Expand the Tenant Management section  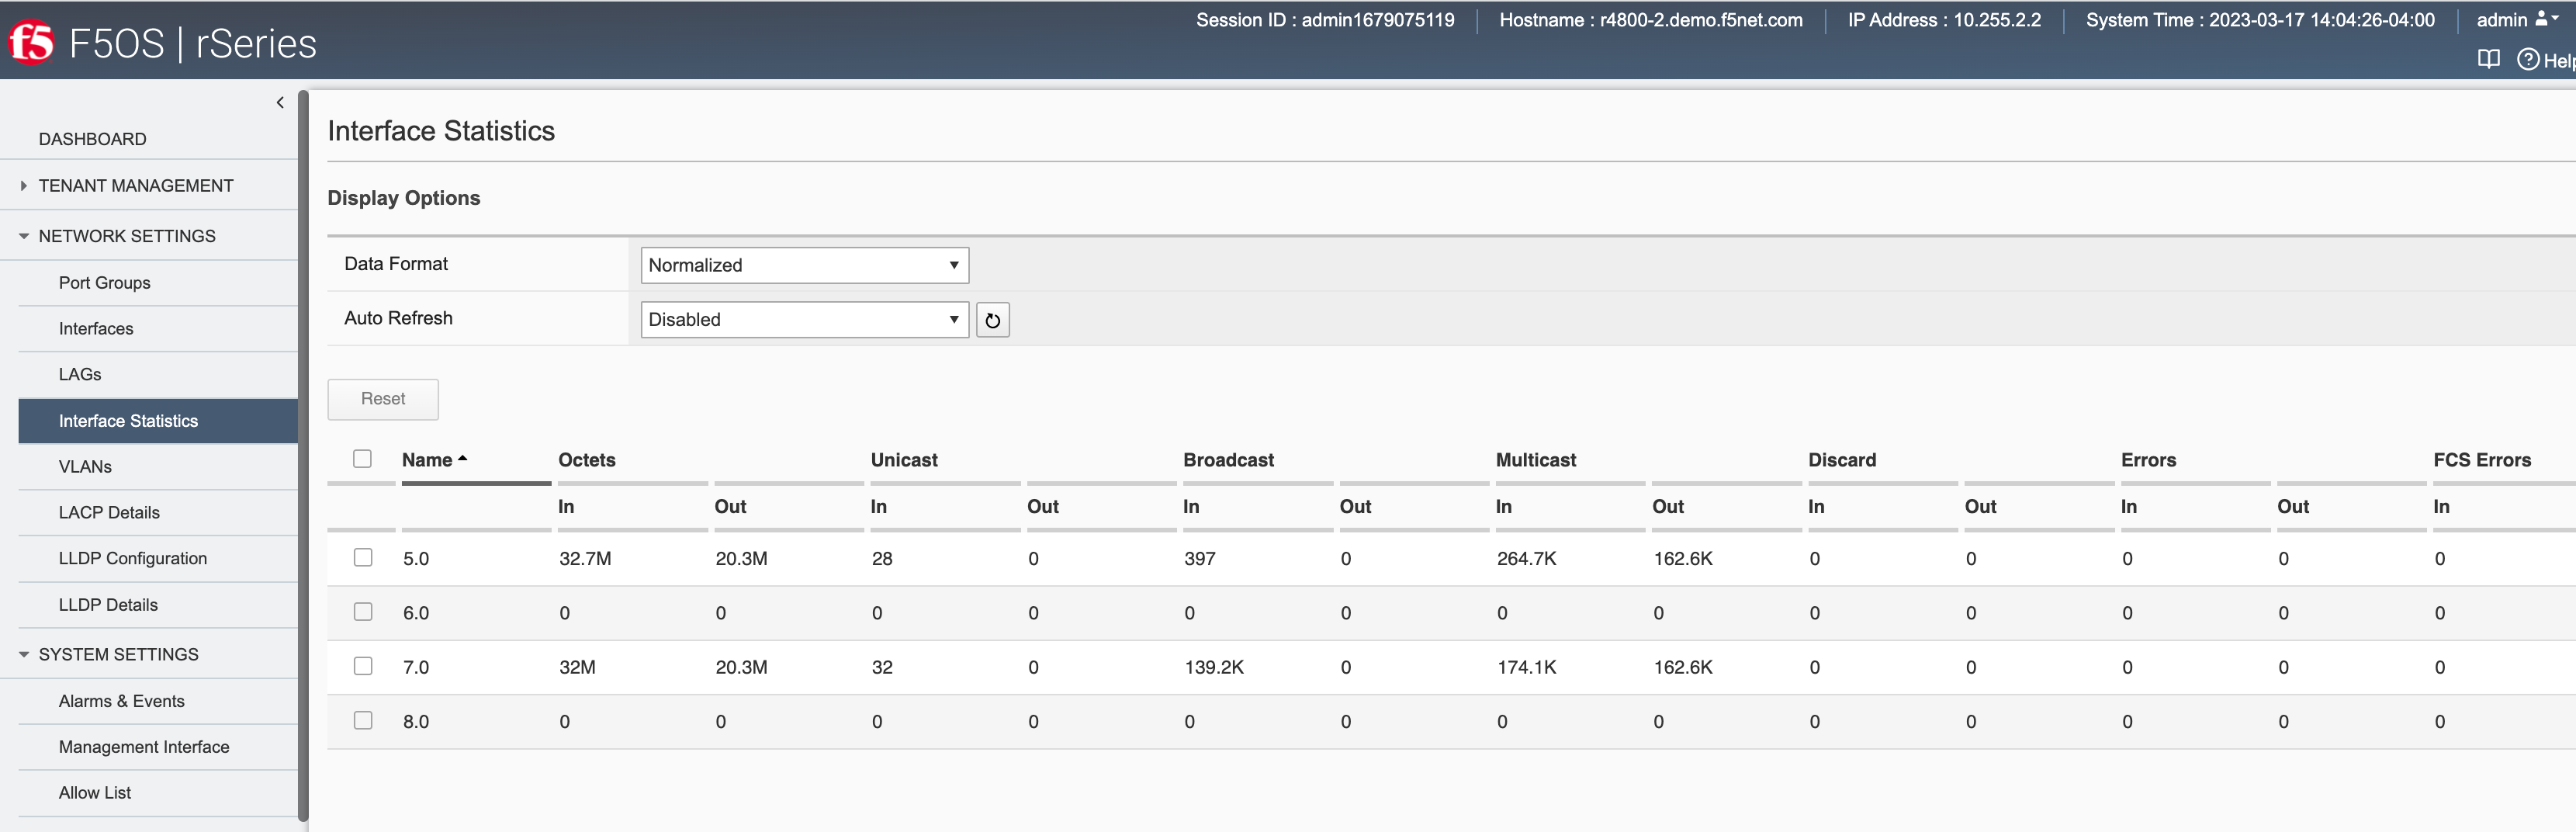pyautogui.click(x=135, y=186)
